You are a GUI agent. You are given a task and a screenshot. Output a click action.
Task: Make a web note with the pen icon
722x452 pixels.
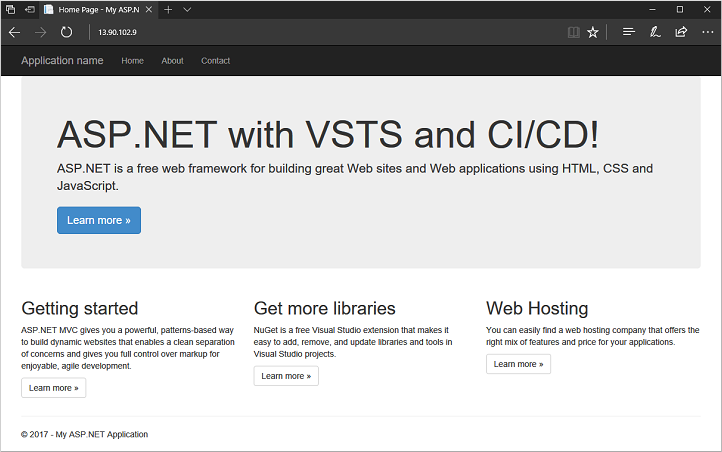(655, 32)
